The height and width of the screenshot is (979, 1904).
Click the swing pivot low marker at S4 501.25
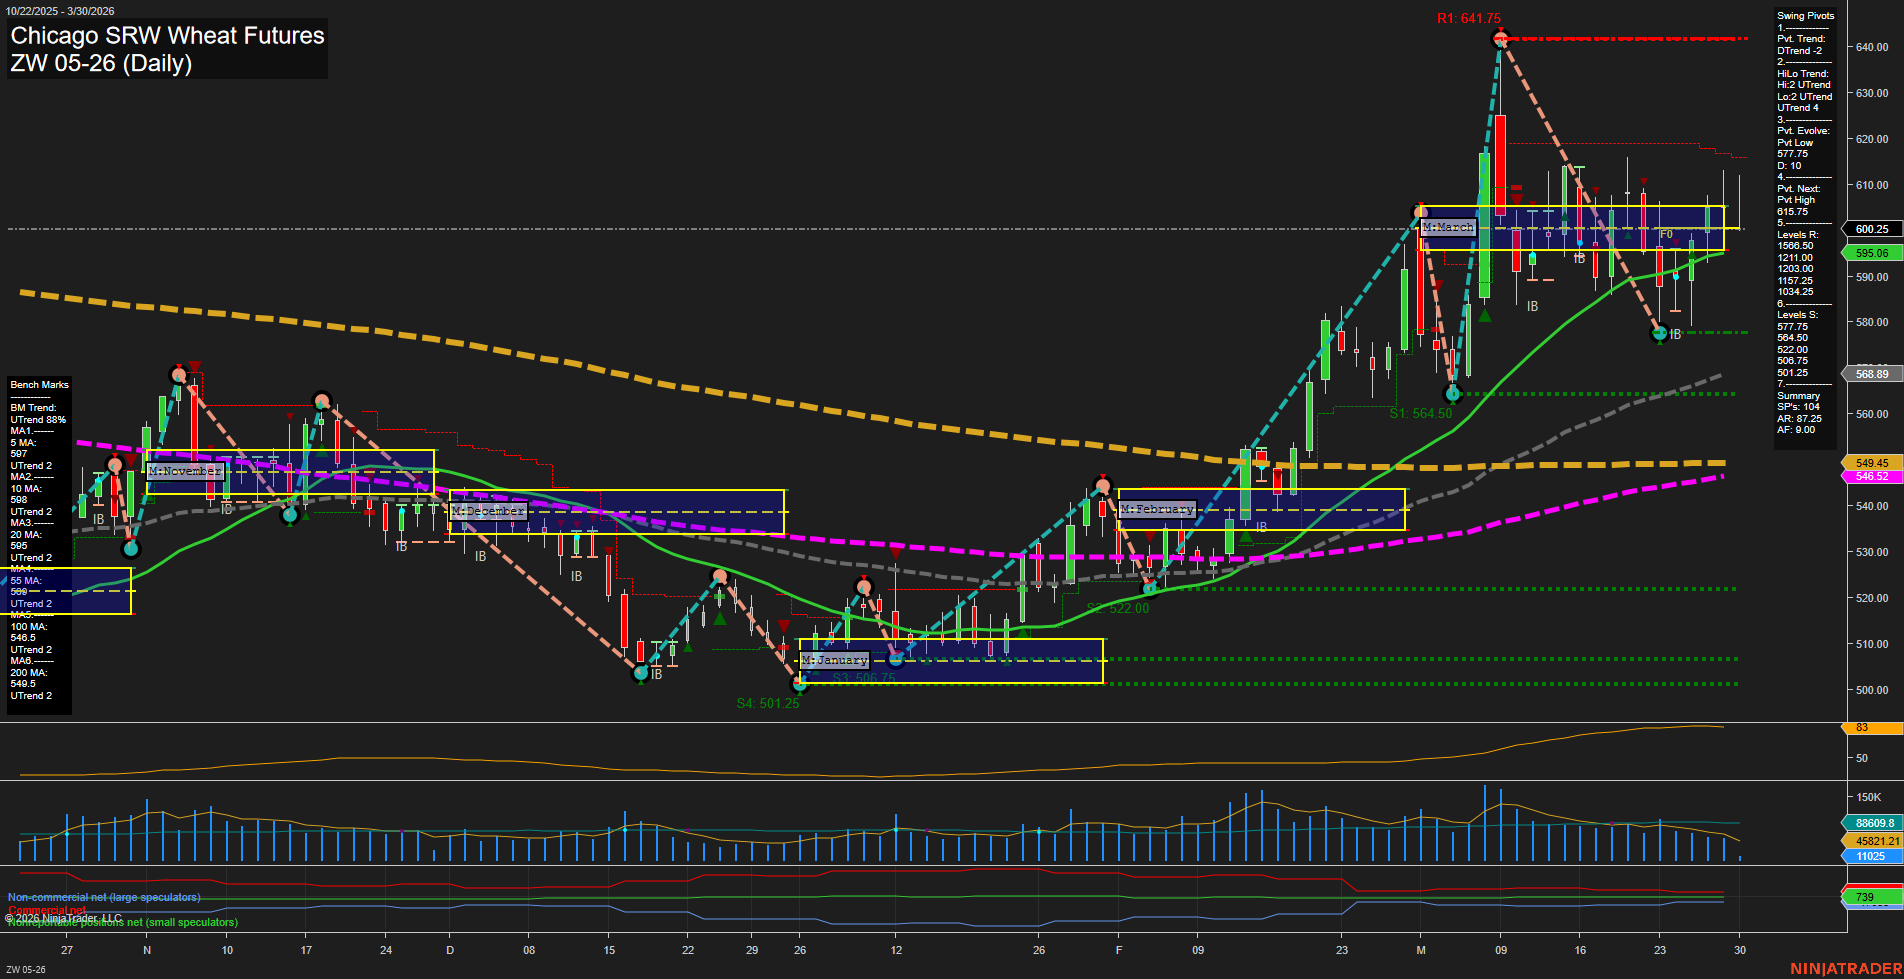[799, 684]
